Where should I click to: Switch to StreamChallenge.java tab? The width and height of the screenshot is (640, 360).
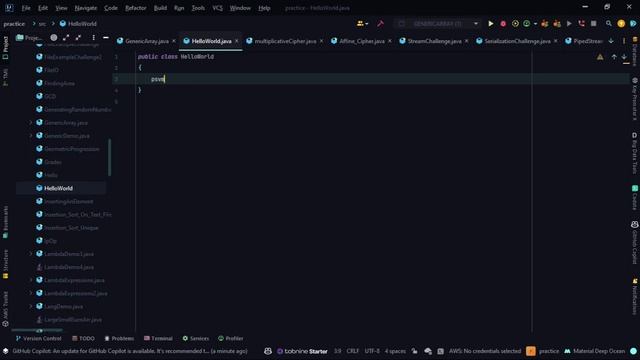point(434,41)
